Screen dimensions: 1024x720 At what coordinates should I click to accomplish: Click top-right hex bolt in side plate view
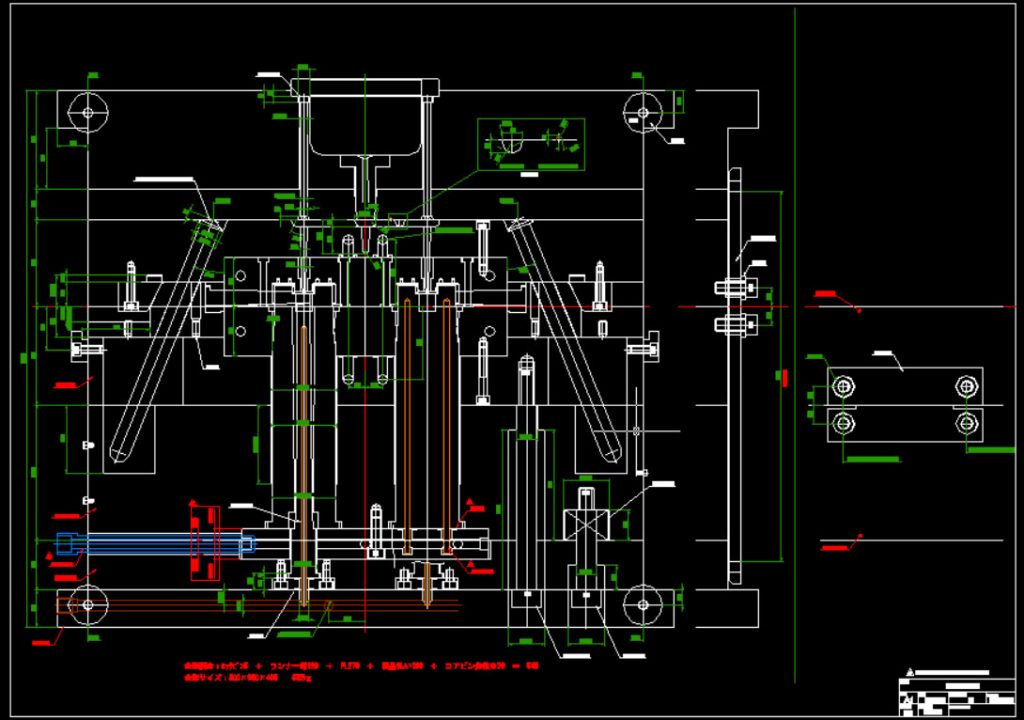(x=965, y=385)
